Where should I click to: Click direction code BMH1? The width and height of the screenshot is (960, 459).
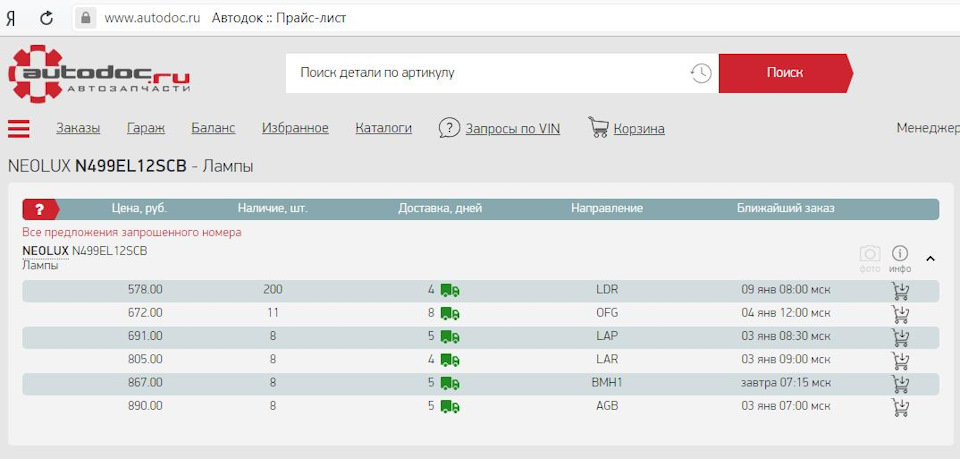(x=607, y=382)
